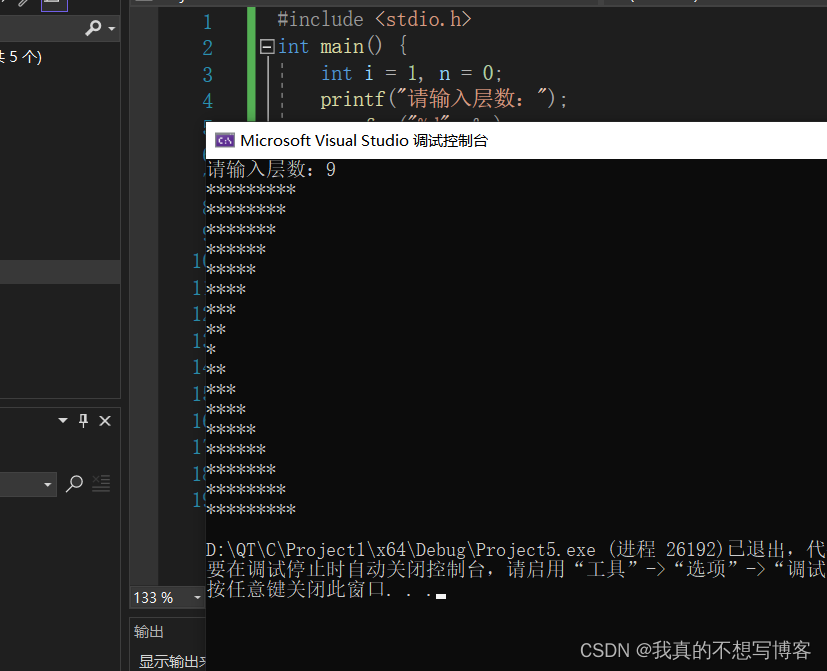Click the console icon in debug console title
Screen dimensions: 827x671
[x=225, y=140]
